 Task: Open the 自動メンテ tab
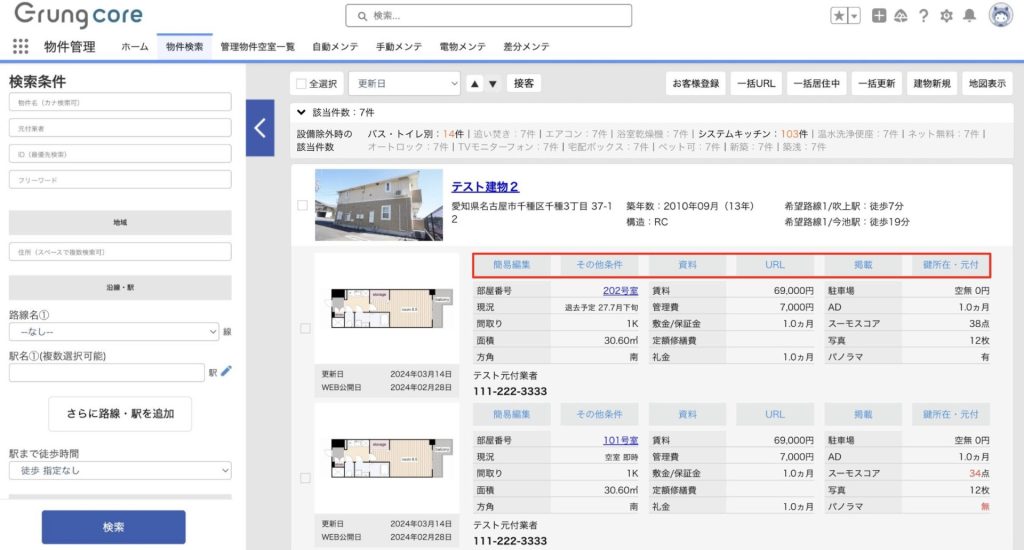point(332,47)
